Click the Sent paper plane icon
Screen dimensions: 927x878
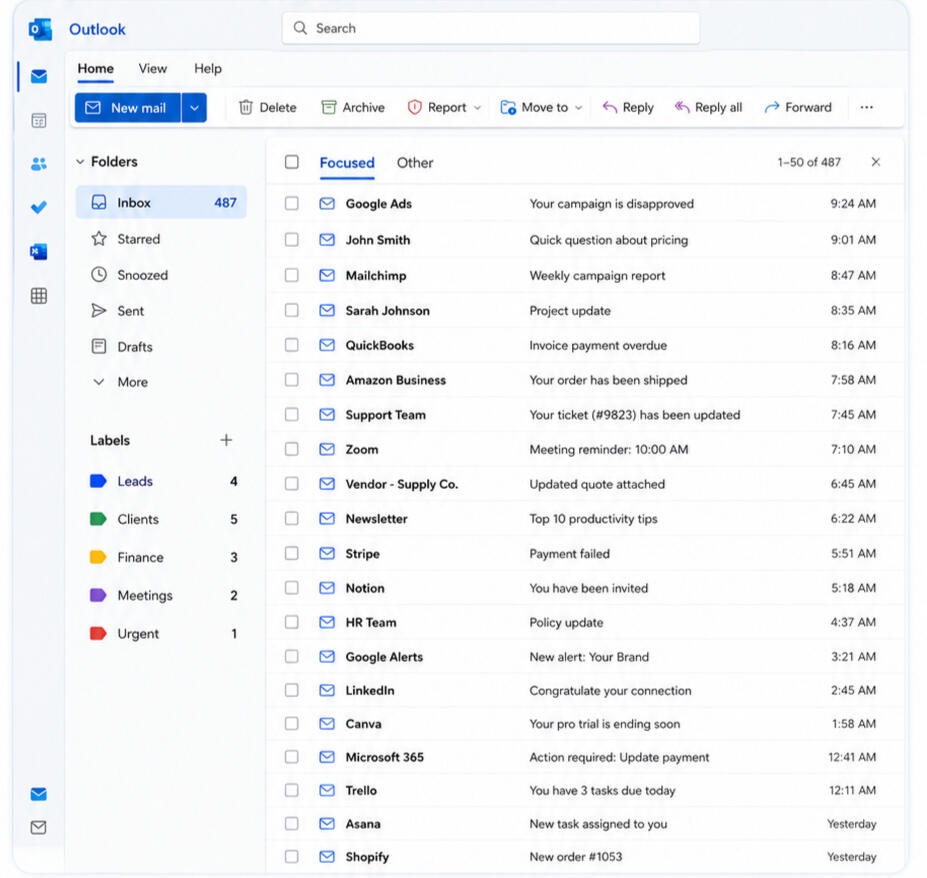coord(99,311)
